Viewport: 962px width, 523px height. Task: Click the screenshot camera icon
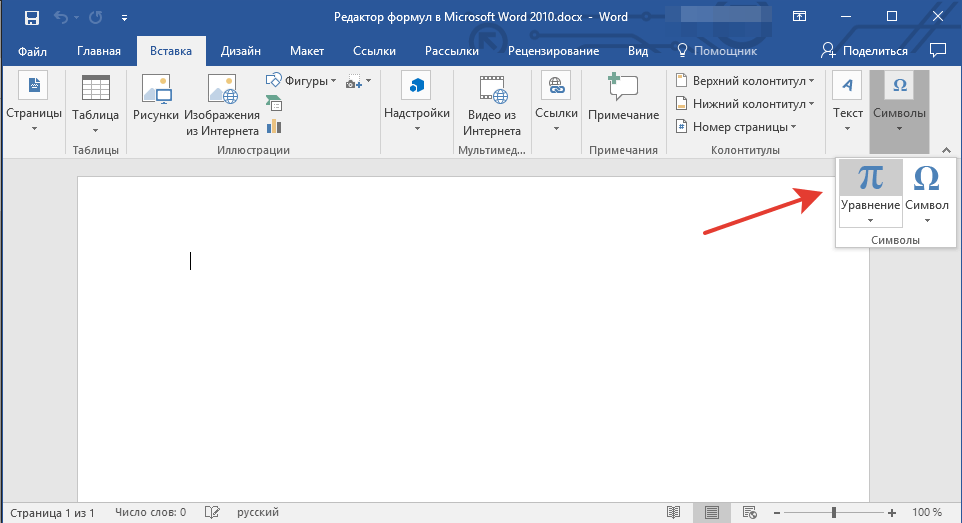pos(354,81)
